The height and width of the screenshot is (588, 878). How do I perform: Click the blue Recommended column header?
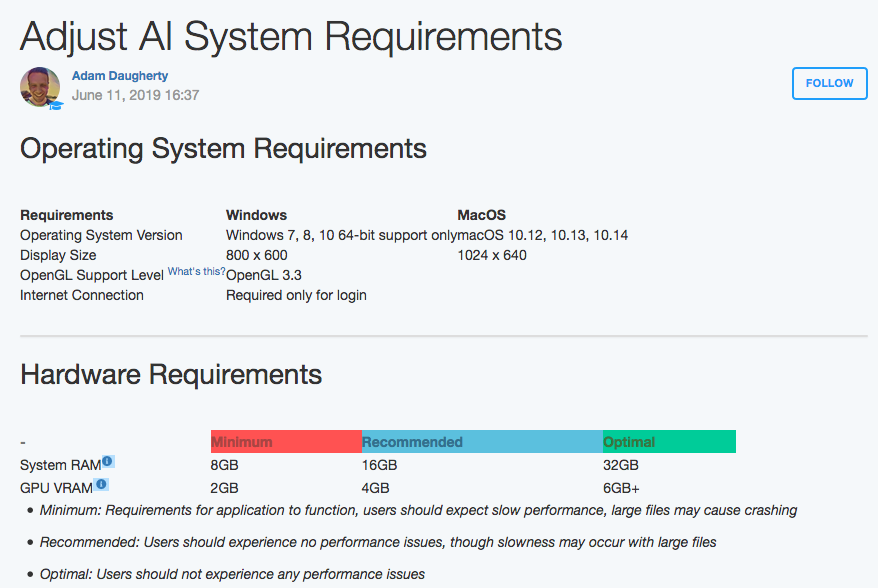click(482, 442)
